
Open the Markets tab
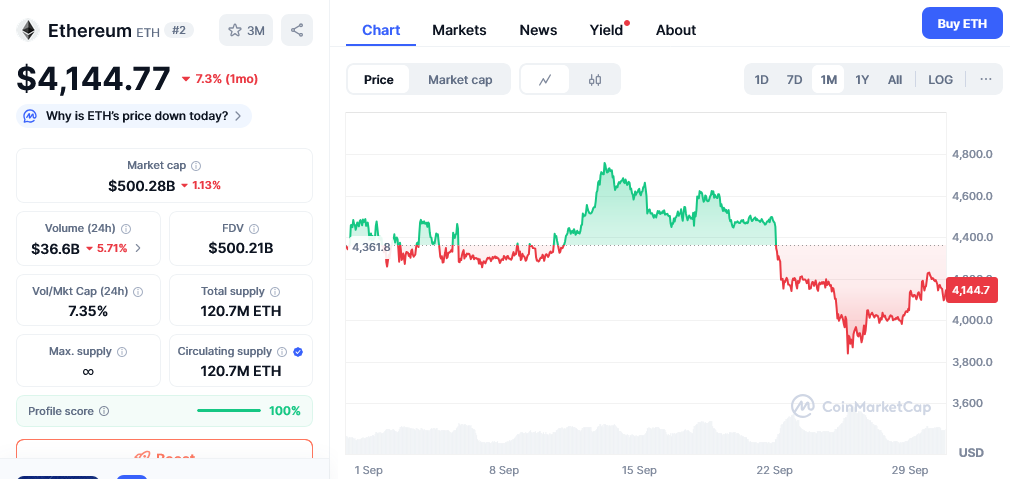459,30
